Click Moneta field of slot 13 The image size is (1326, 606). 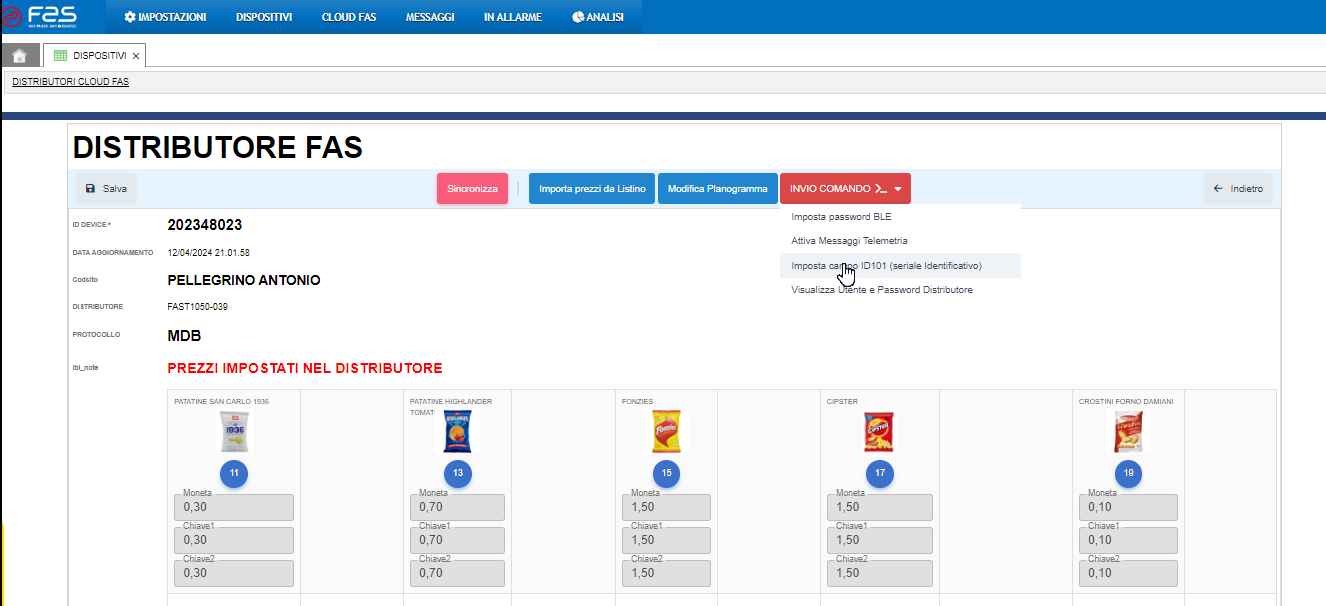tap(458, 507)
